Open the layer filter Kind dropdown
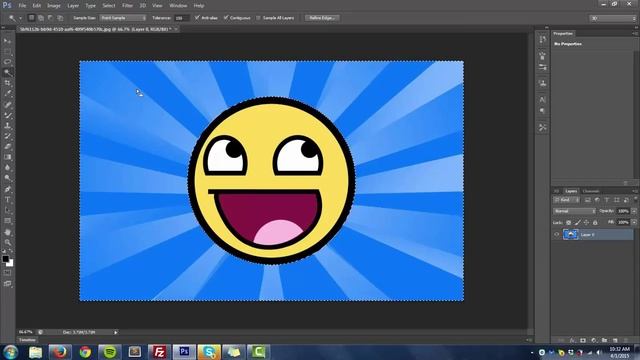Screen dimensions: 640x360 [x=567, y=200]
